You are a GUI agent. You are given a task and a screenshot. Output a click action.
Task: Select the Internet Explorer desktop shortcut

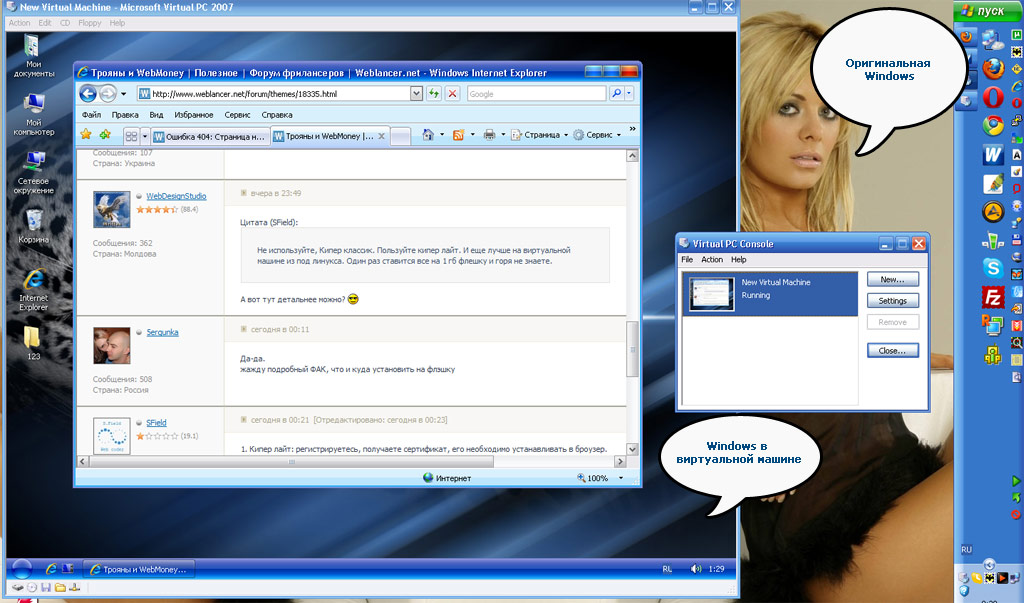pyautogui.click(x=33, y=289)
